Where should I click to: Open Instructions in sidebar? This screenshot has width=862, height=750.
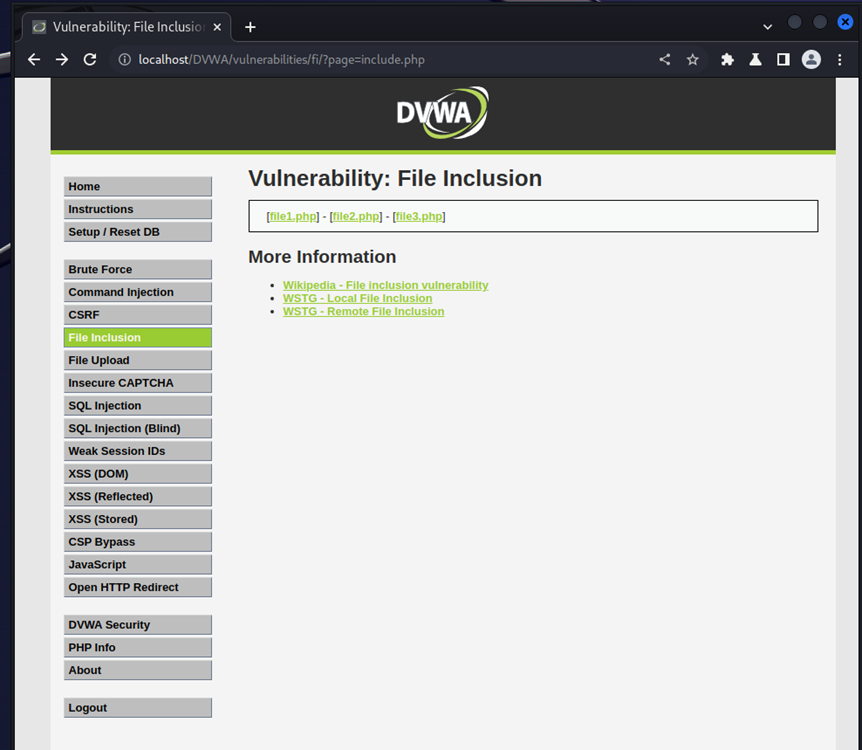click(x=137, y=209)
